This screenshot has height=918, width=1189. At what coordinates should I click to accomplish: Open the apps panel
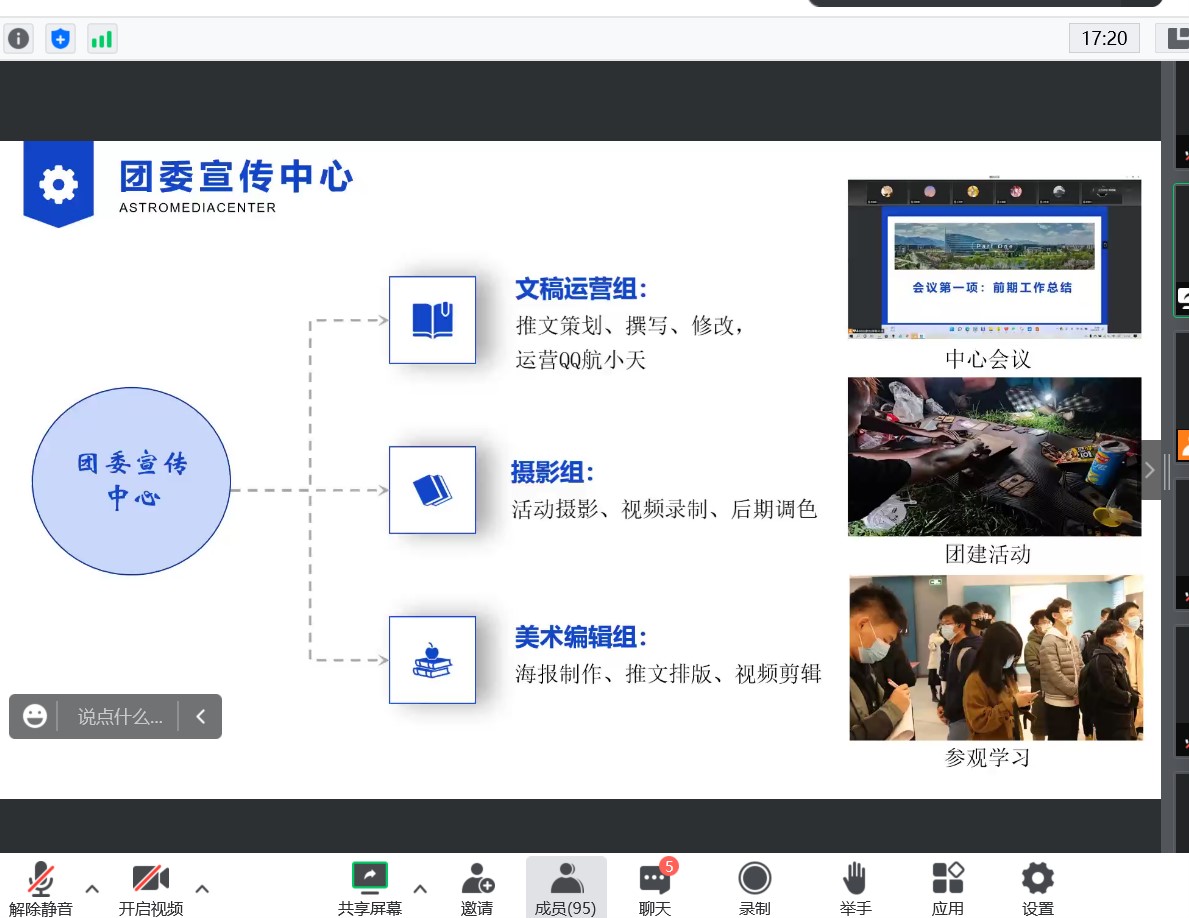coord(947,879)
